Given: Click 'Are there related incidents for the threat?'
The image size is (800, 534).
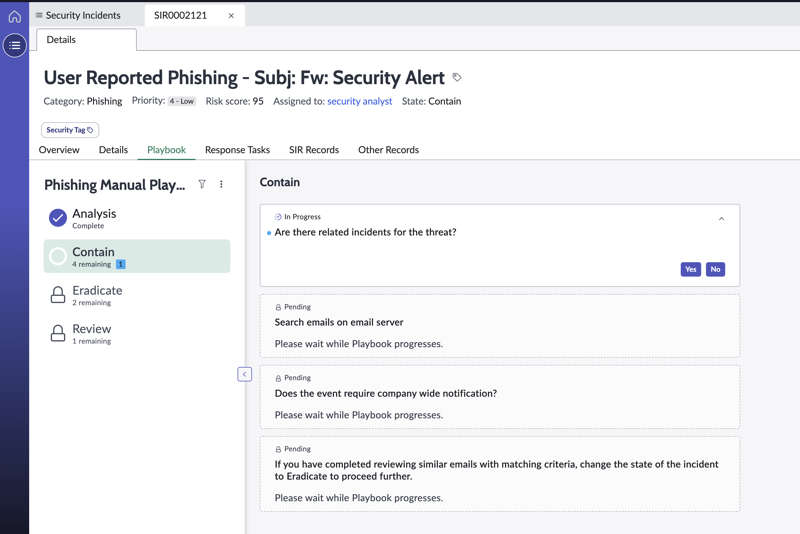Looking at the screenshot, I should (365, 232).
